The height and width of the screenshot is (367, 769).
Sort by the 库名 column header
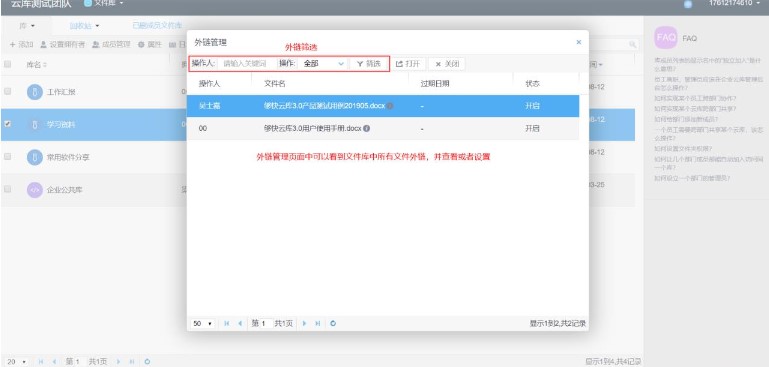36,65
